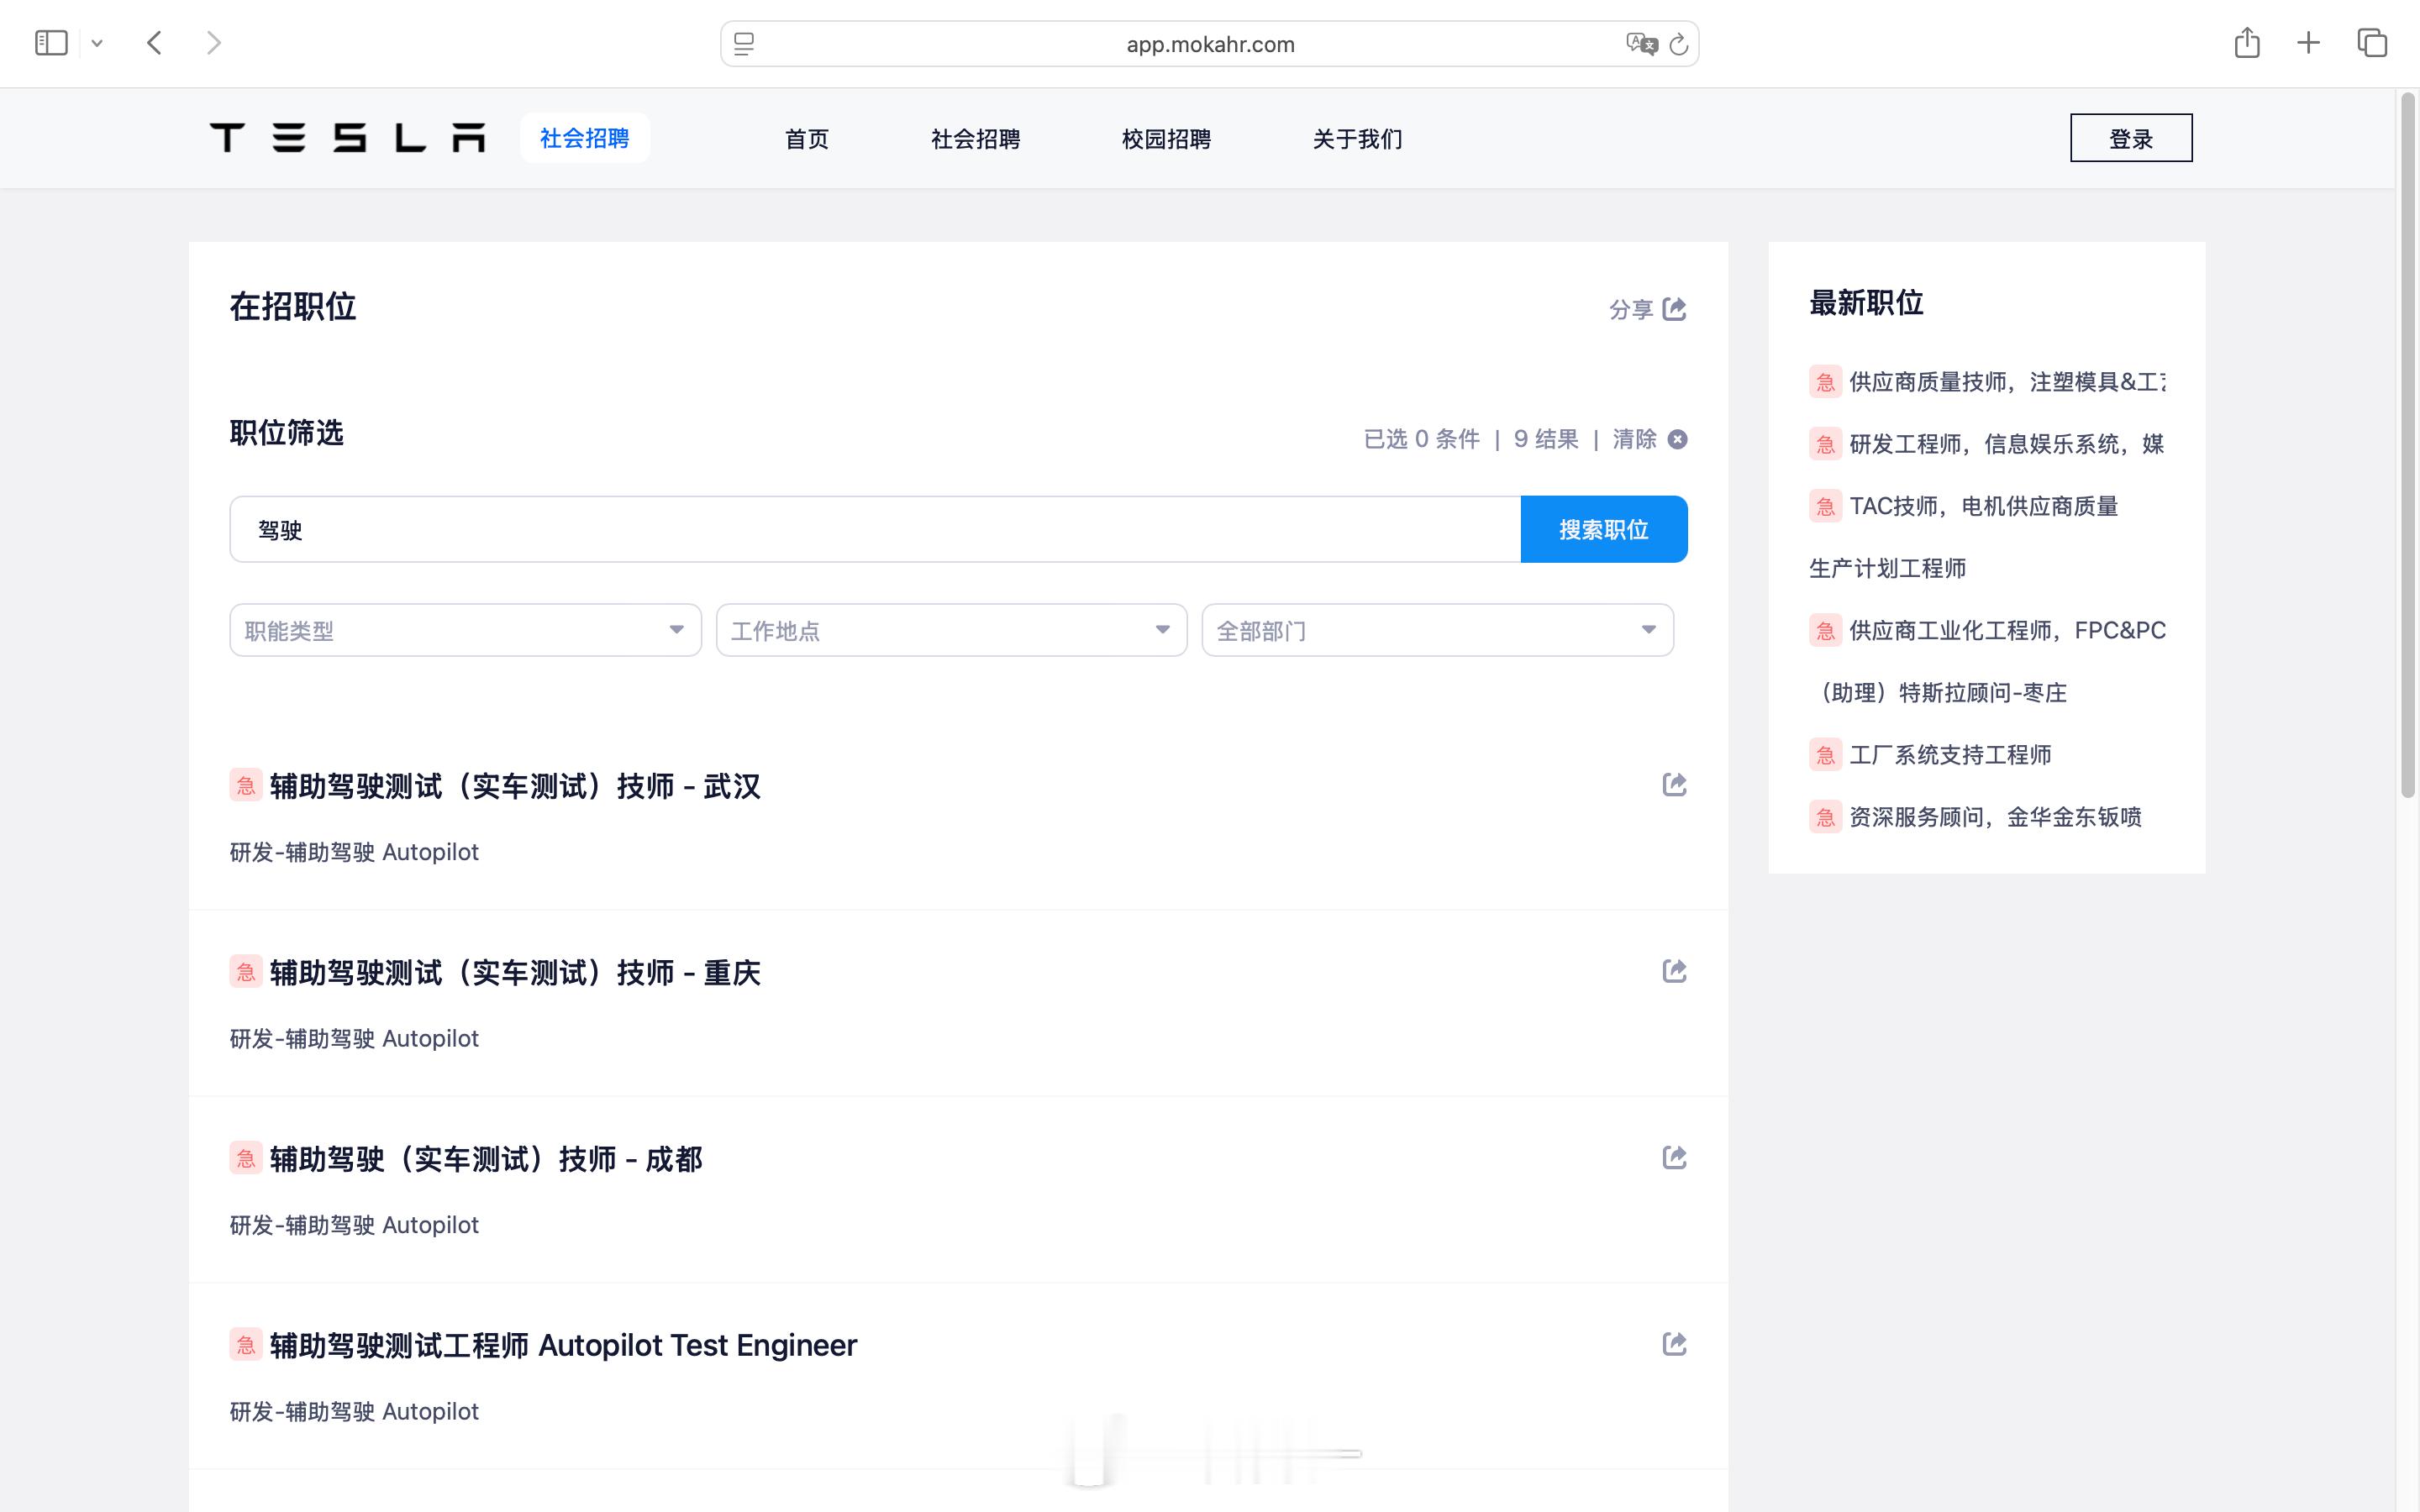The height and width of the screenshot is (1512, 2420).
Task: Open job 辅助驾驶（实车测试）技师 - 成都
Action: 486,1159
